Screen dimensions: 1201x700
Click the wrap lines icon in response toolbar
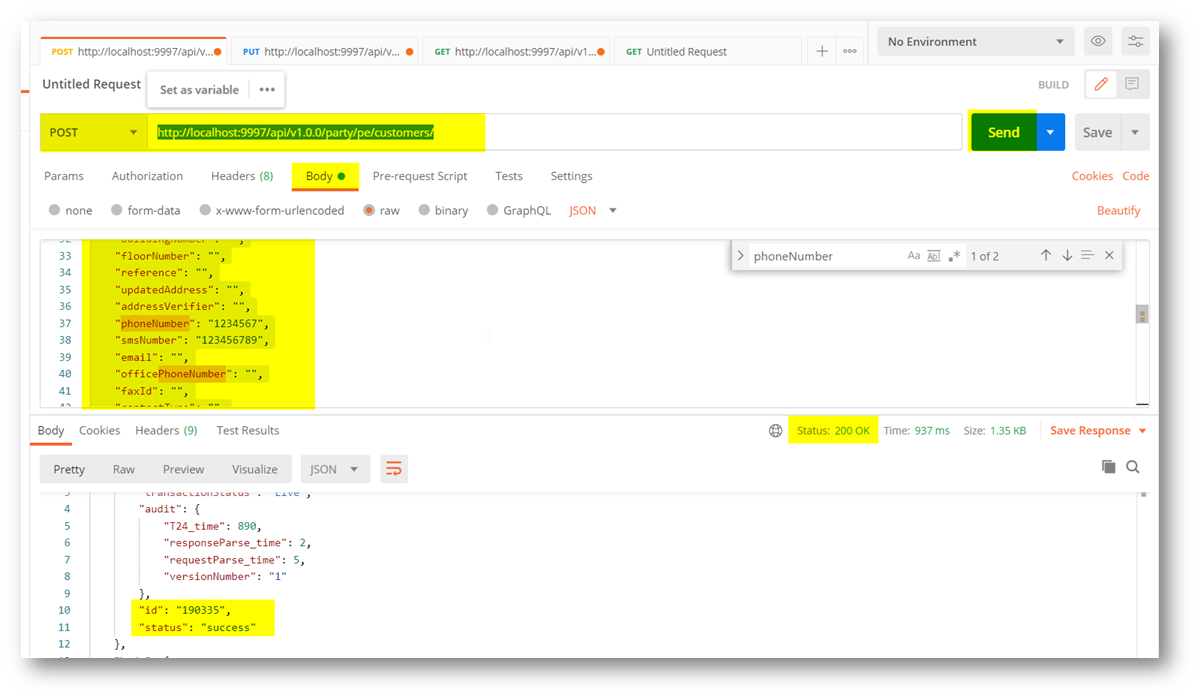394,469
